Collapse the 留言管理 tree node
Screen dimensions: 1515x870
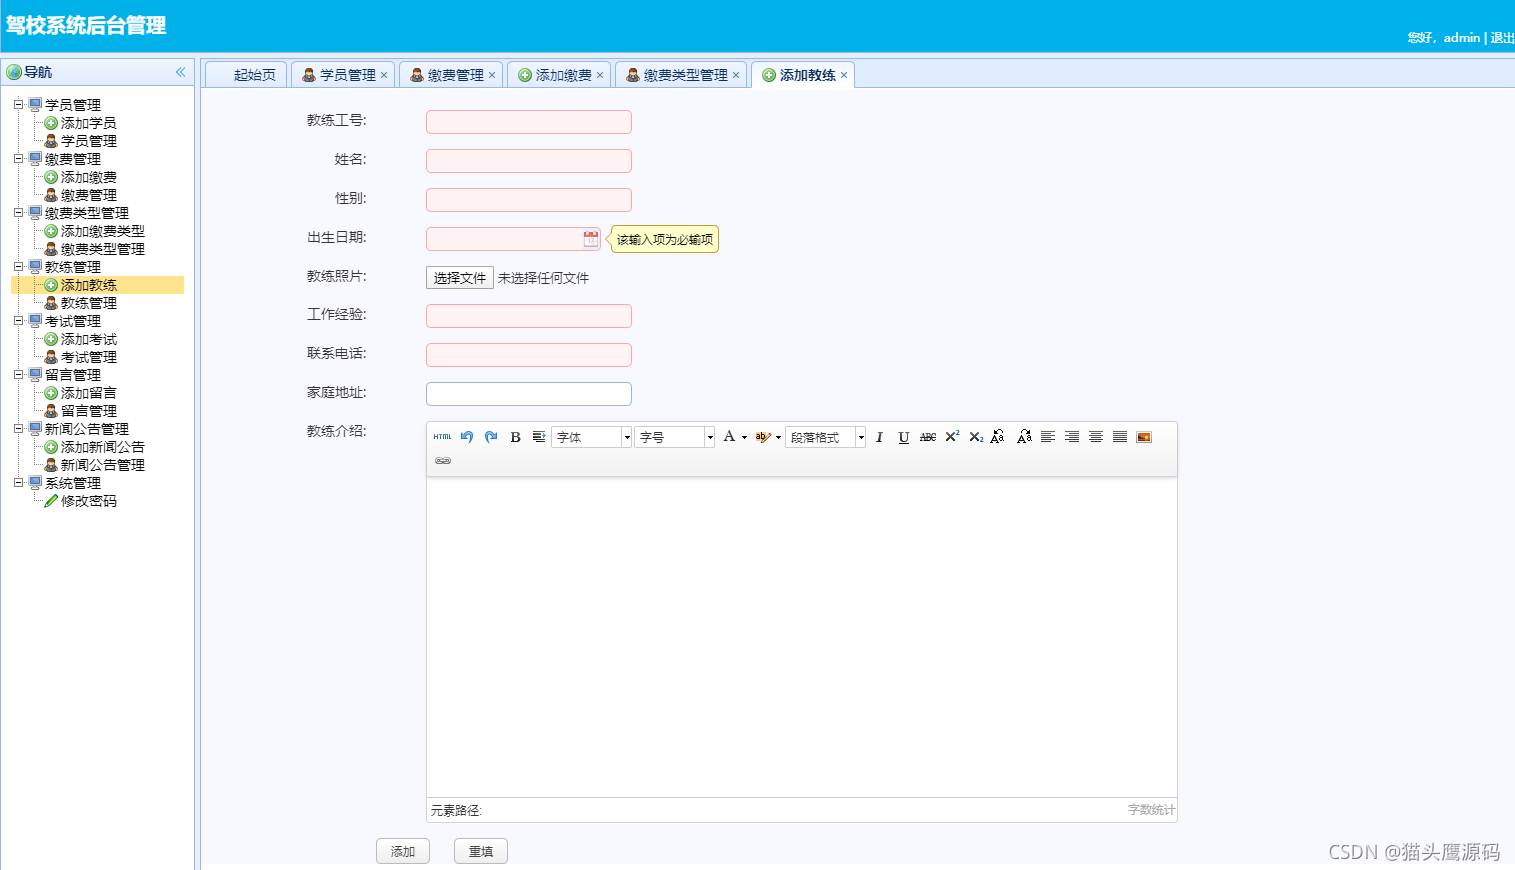tap(18, 374)
